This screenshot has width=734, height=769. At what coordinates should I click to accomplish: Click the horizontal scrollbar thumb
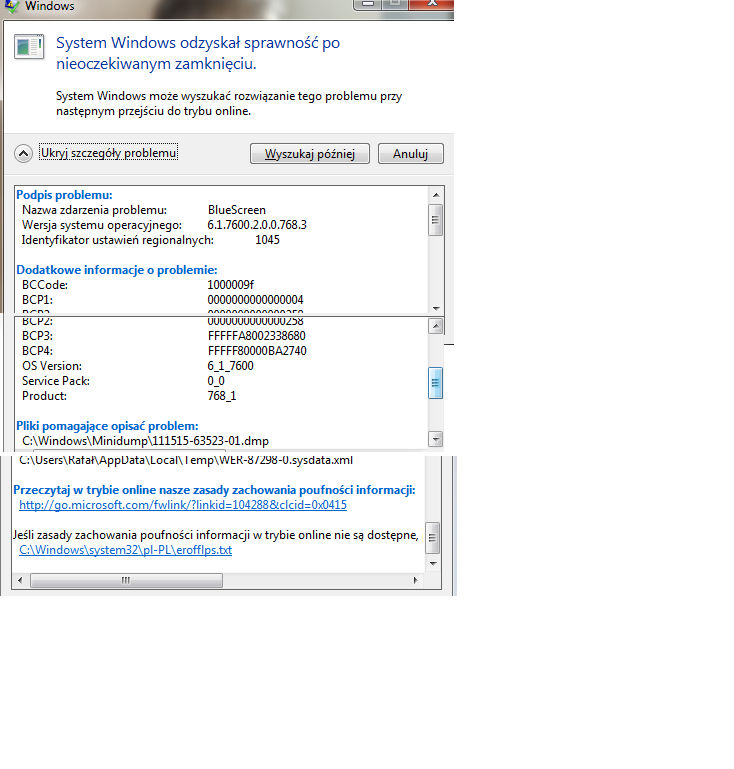(127, 580)
